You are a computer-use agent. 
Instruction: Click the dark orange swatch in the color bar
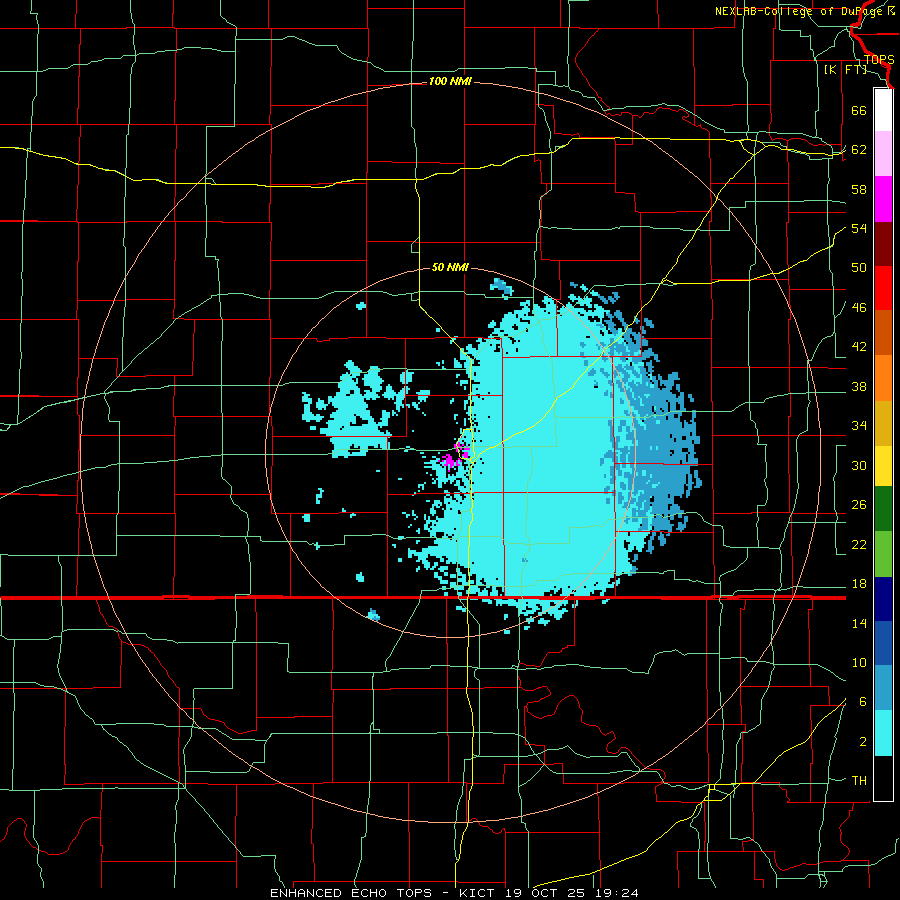(x=883, y=332)
